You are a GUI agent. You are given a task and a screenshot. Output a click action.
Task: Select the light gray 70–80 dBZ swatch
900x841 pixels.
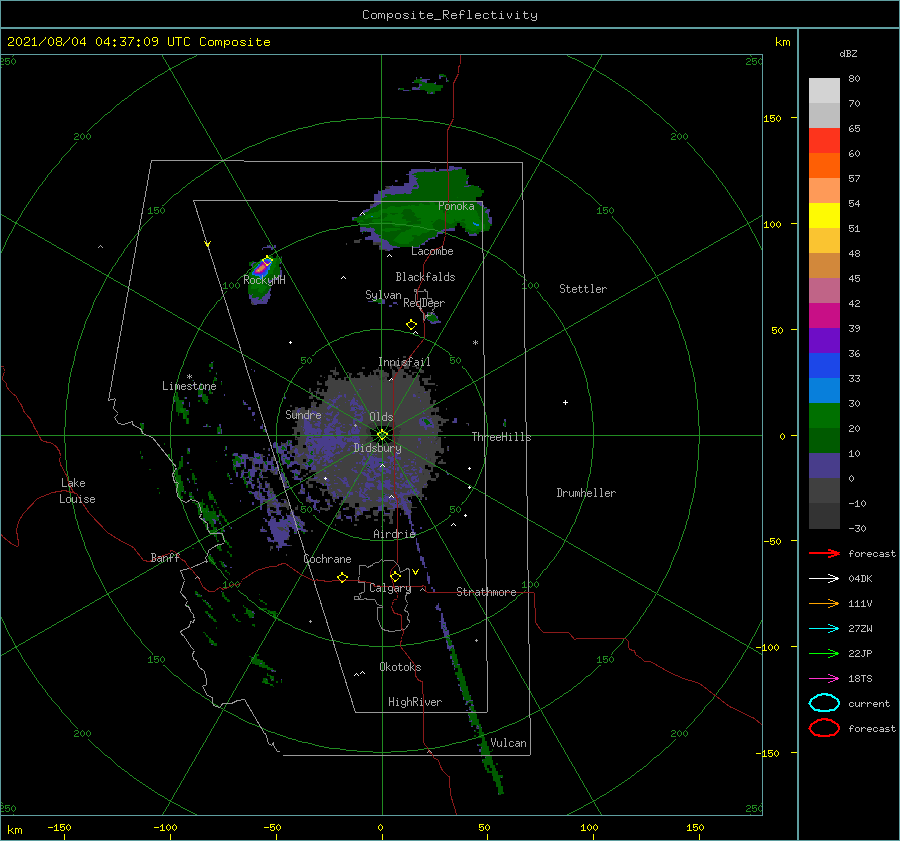point(824,91)
